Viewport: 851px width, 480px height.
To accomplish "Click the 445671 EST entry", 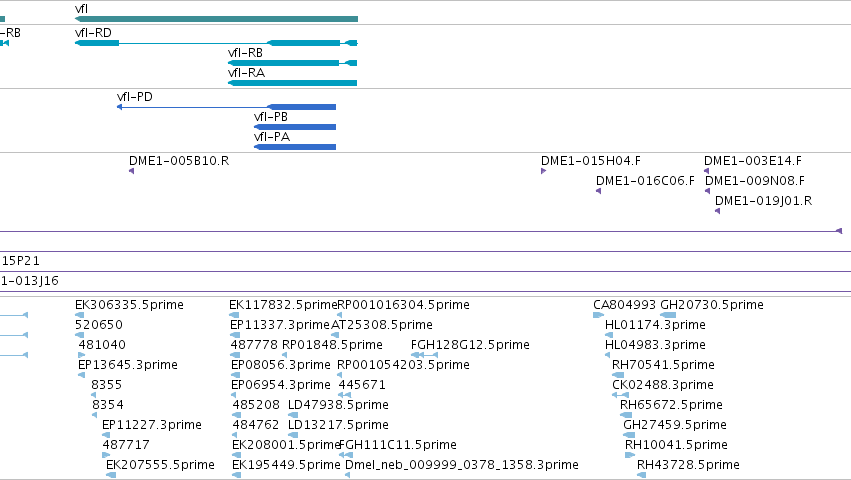I will [362, 385].
